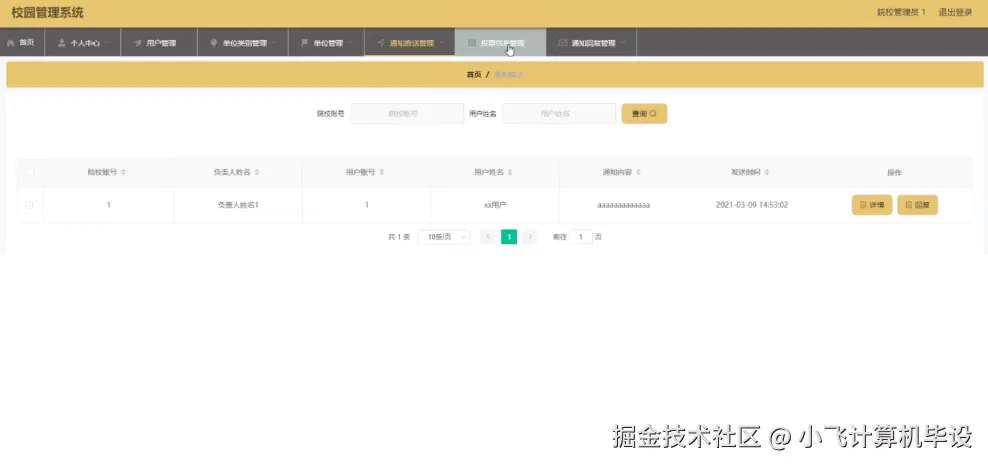Click the grid icon for 投票信息管理
This screenshot has width=988, height=466.
472,43
